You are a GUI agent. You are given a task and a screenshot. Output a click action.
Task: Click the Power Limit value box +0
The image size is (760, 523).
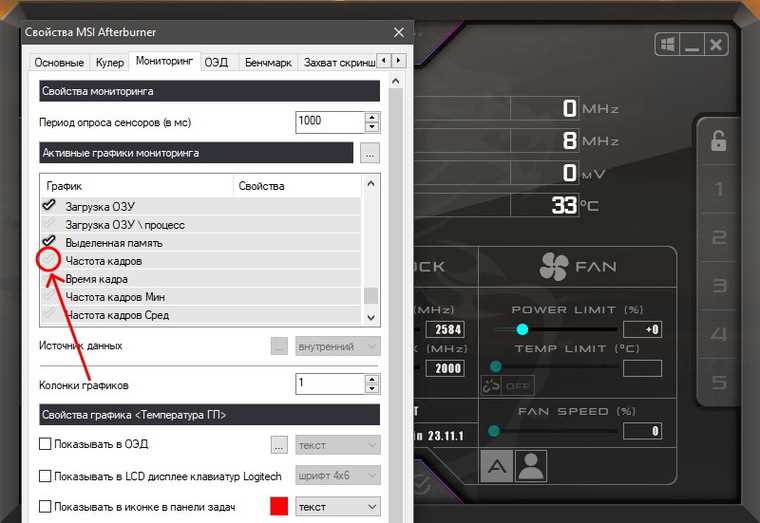click(x=642, y=330)
